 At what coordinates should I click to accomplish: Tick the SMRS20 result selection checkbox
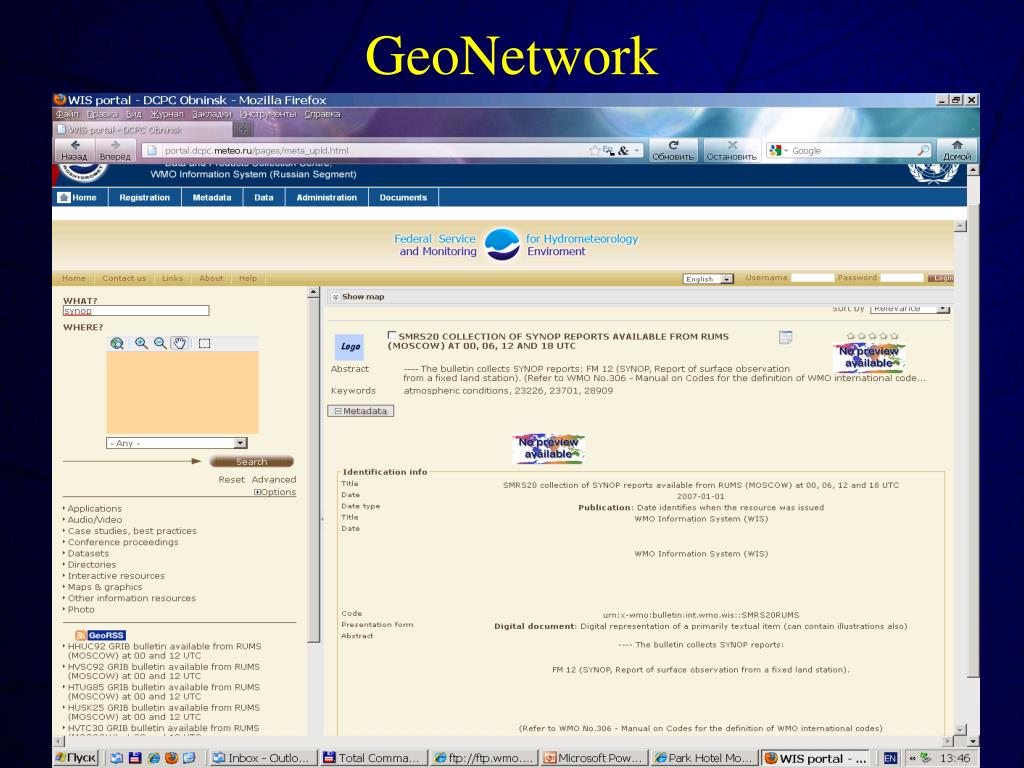[392, 335]
